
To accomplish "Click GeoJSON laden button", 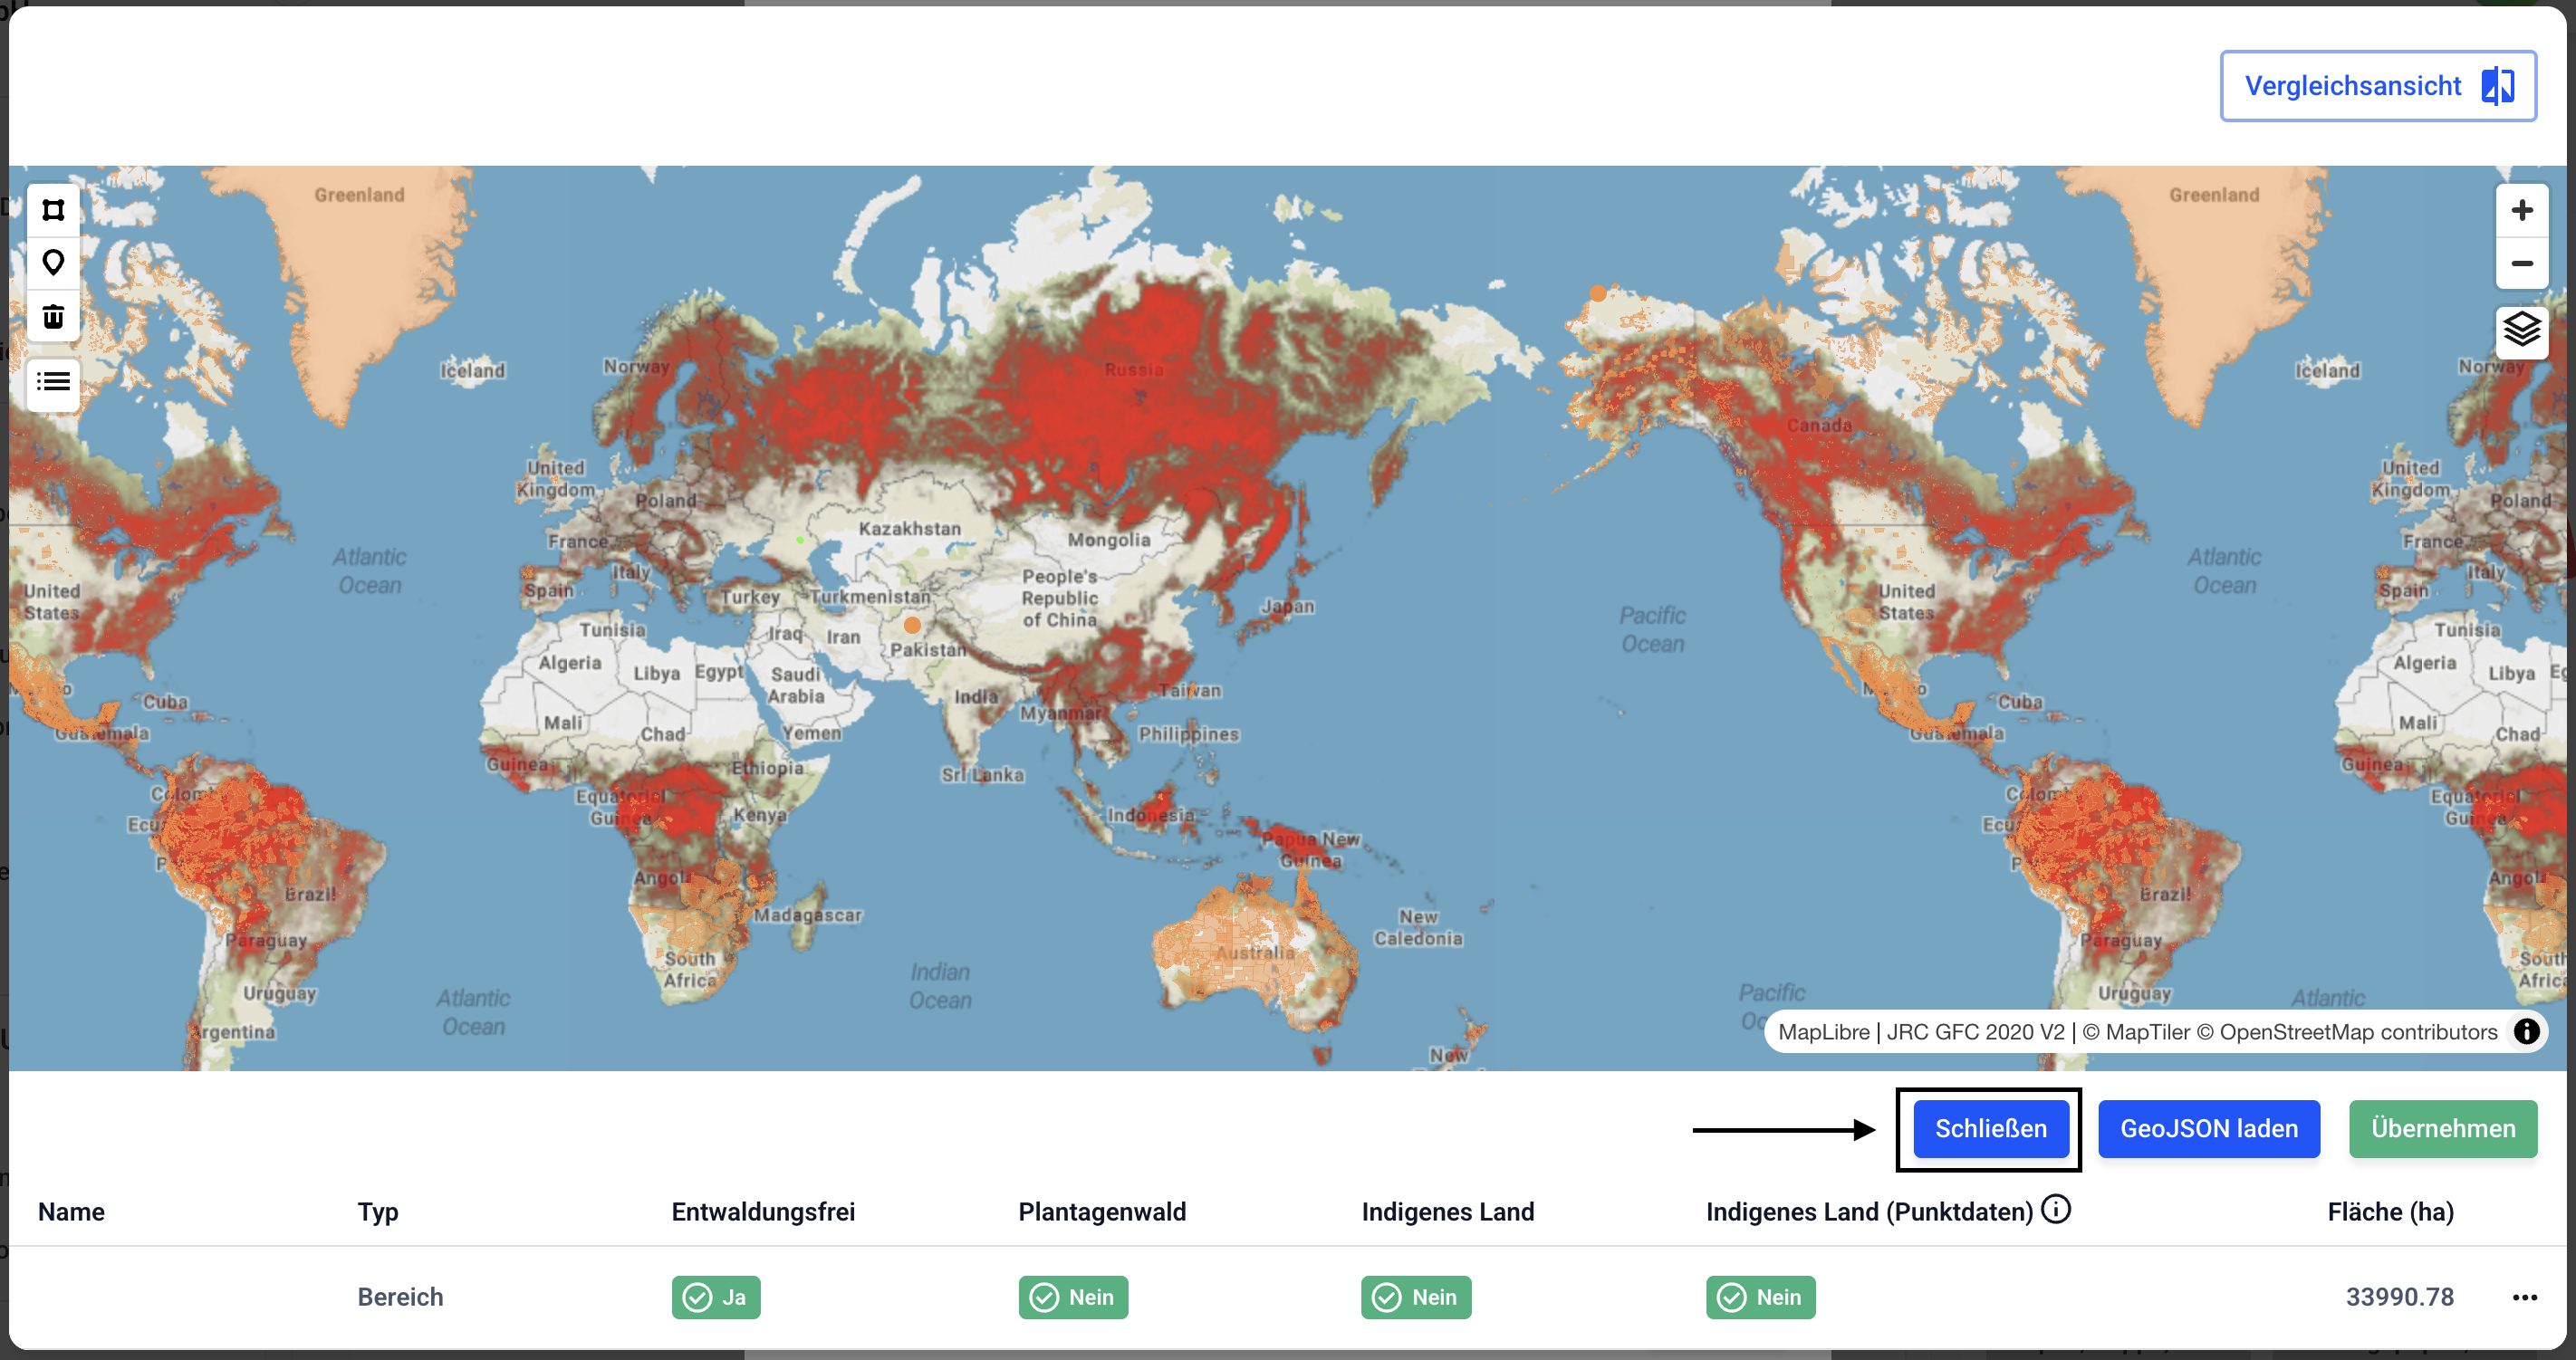I will click(x=2208, y=1129).
